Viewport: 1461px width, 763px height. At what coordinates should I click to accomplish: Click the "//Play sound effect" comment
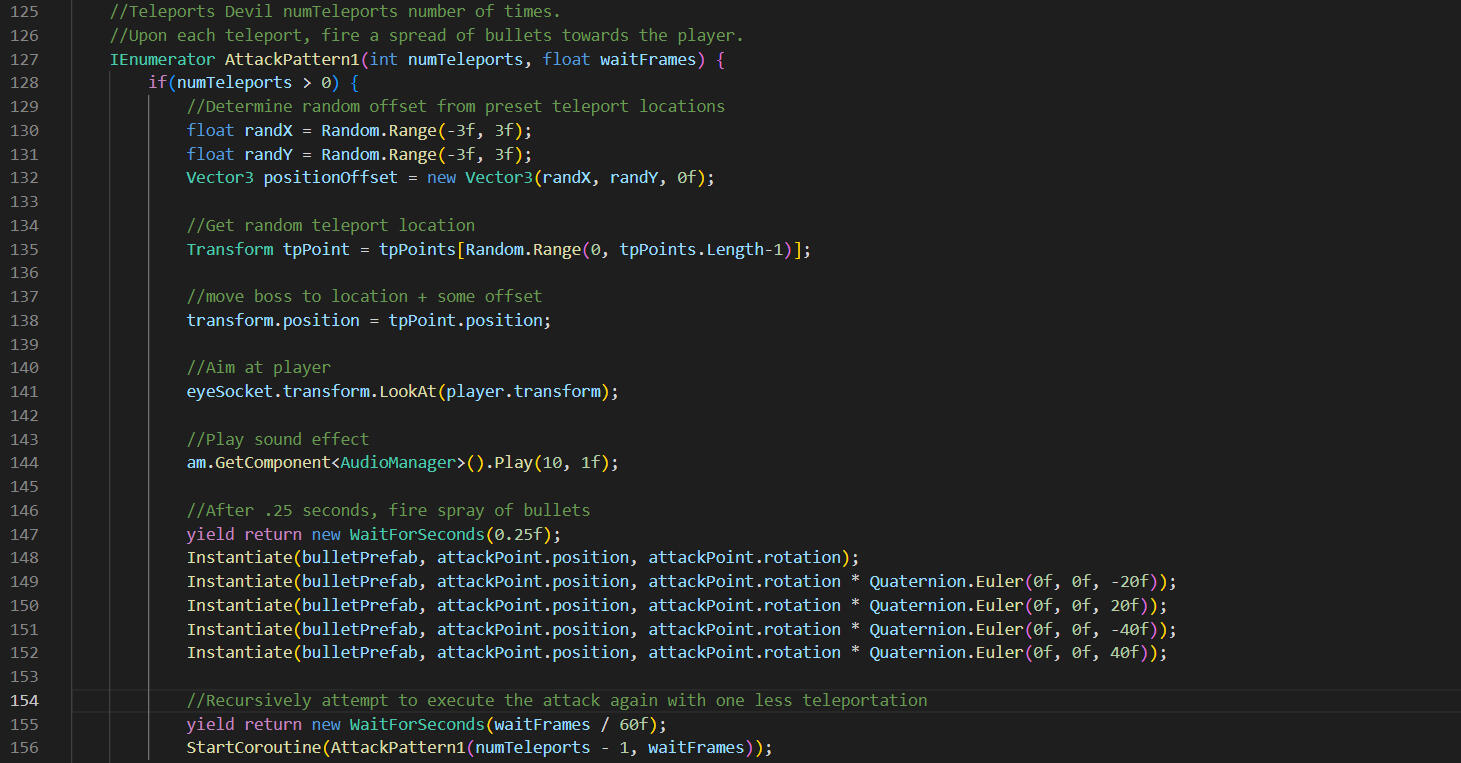tap(277, 439)
